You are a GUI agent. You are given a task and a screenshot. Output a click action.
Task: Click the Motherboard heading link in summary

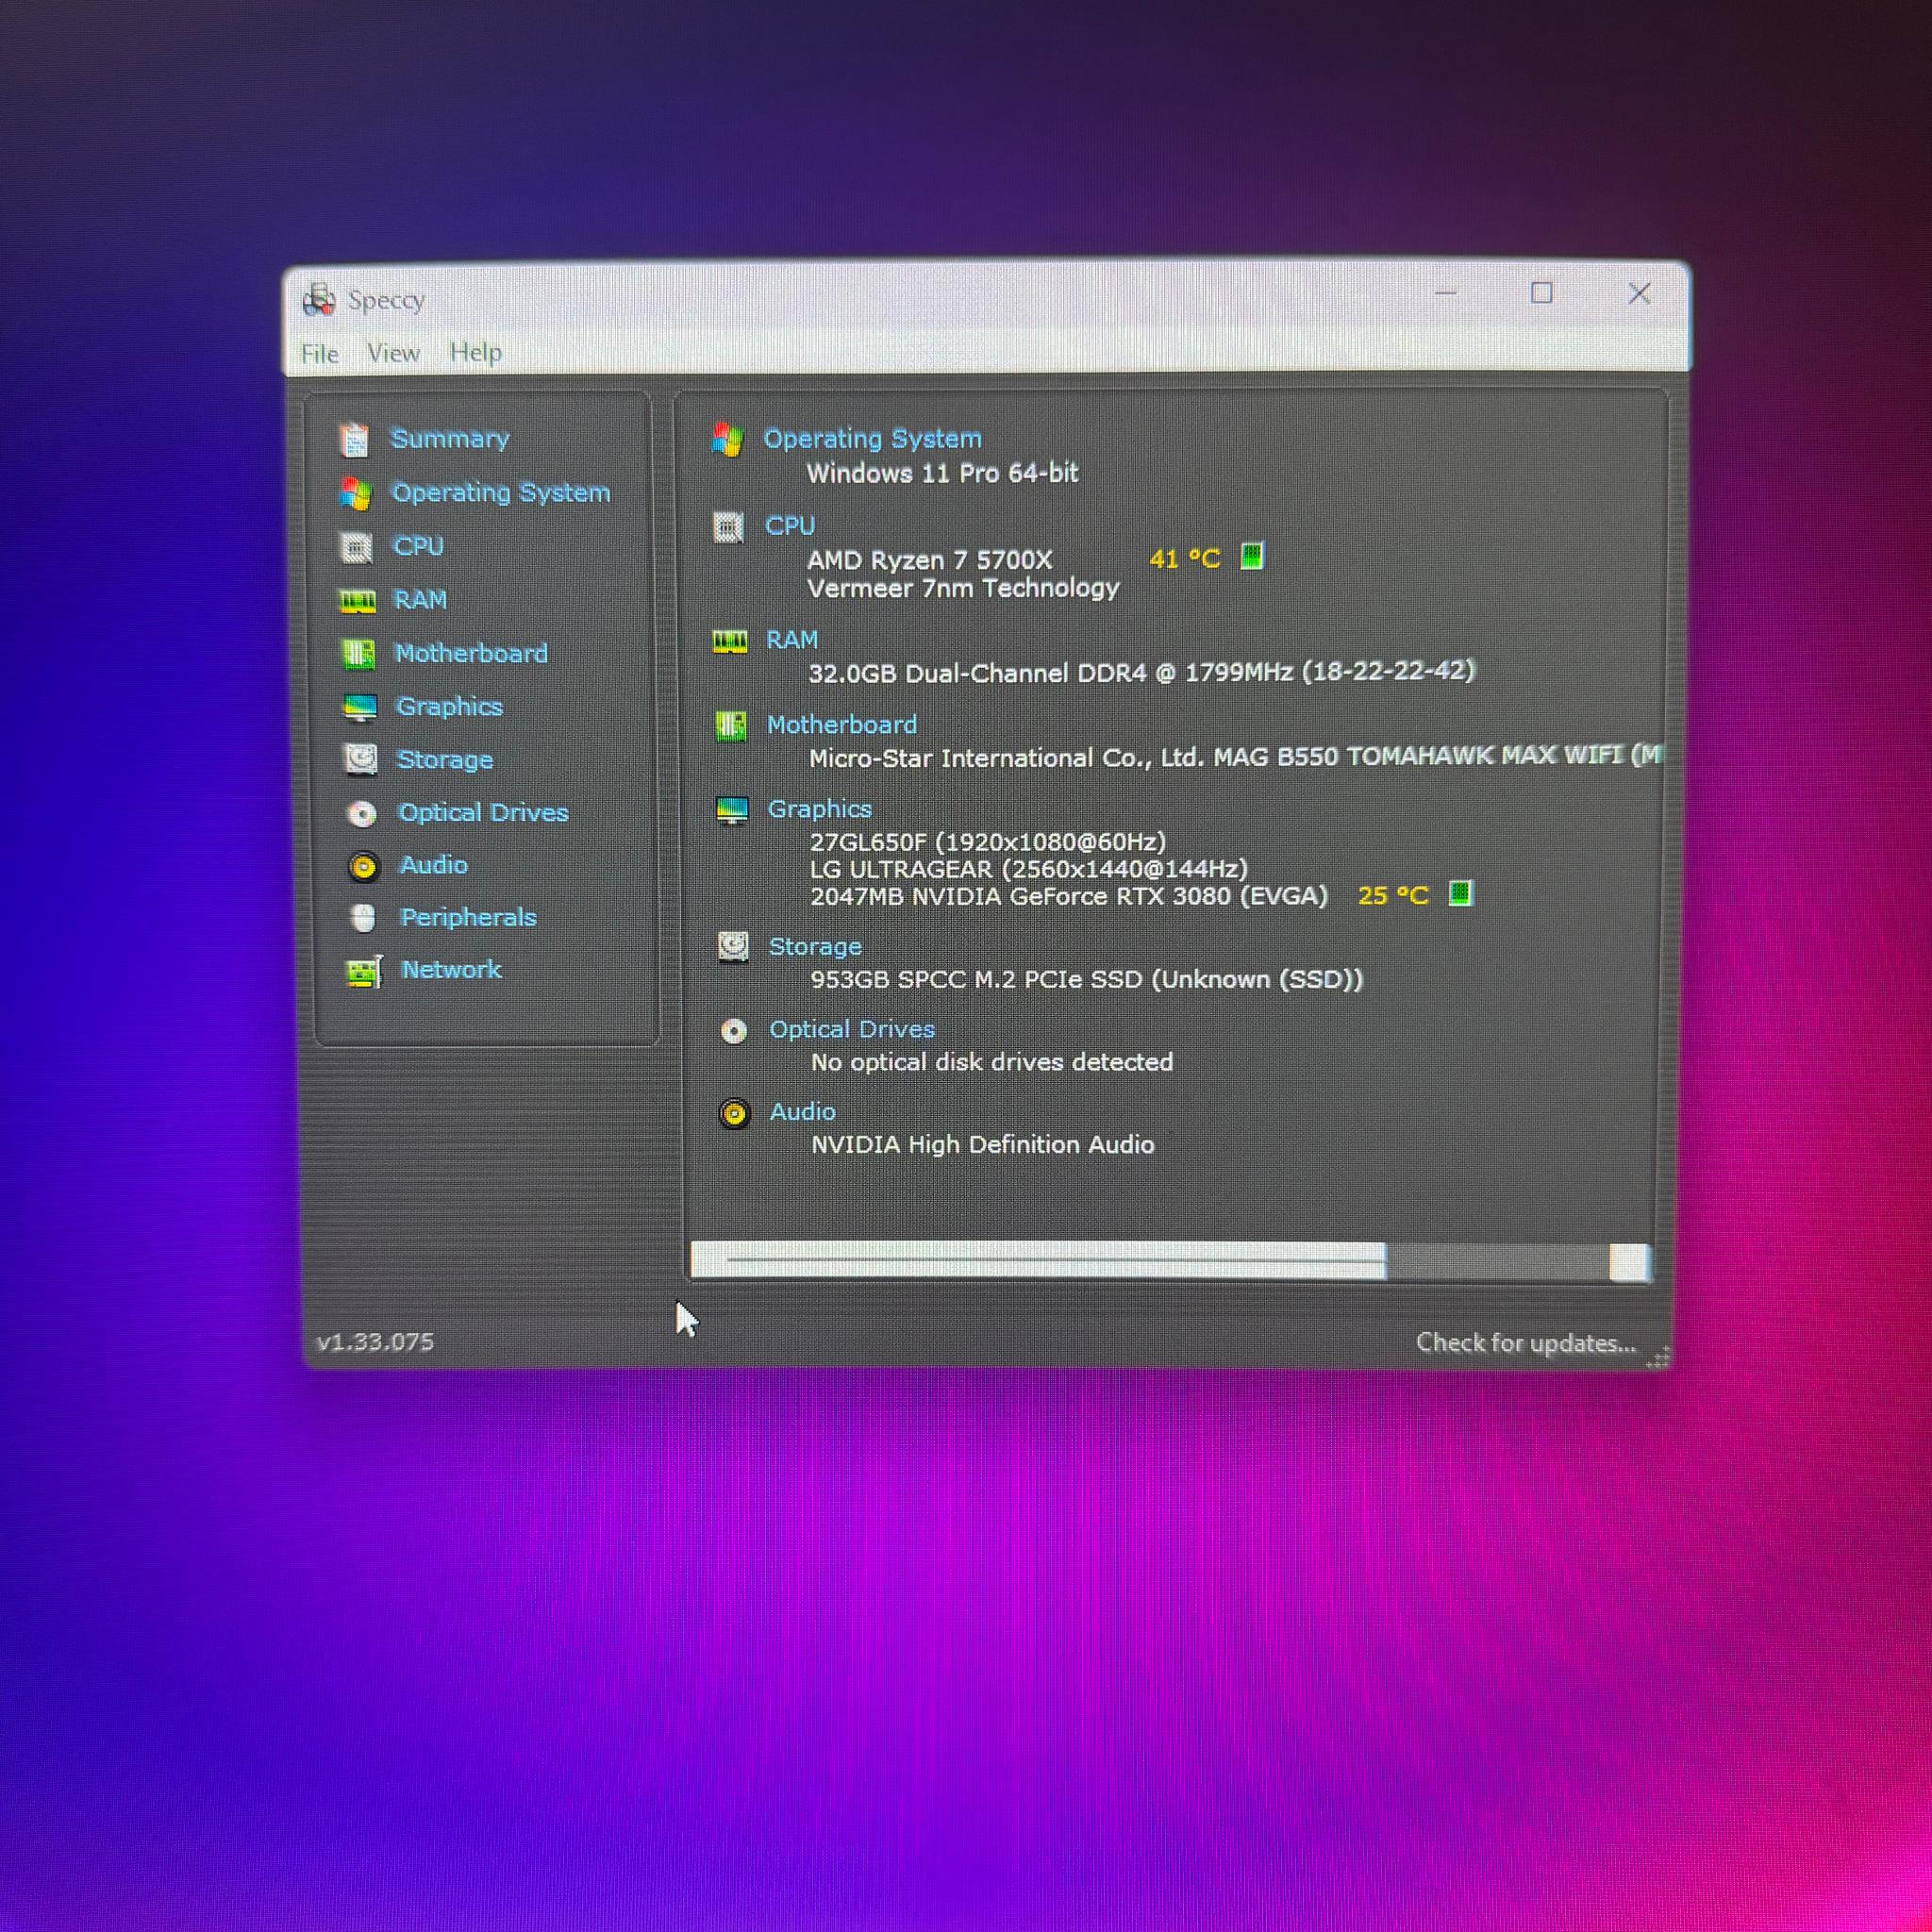842,724
